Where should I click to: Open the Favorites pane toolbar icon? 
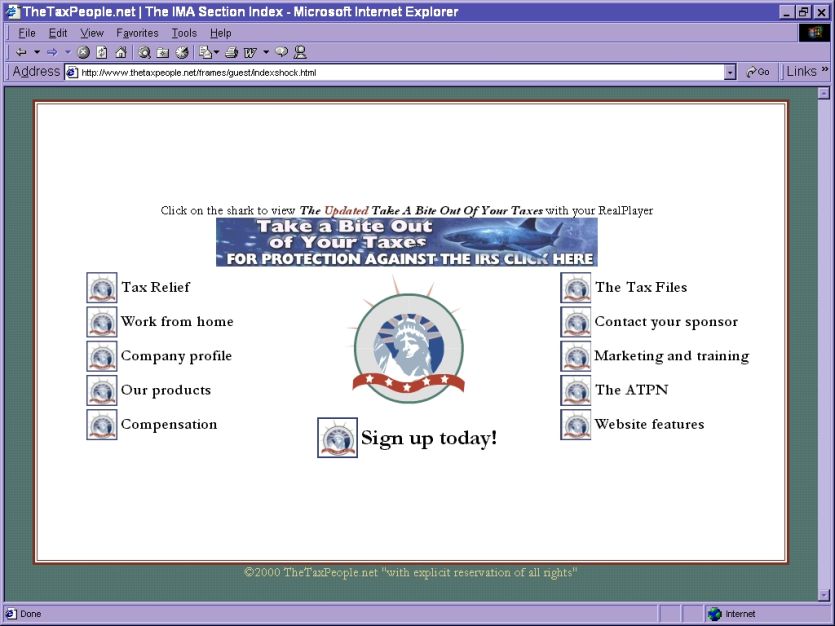click(162, 52)
